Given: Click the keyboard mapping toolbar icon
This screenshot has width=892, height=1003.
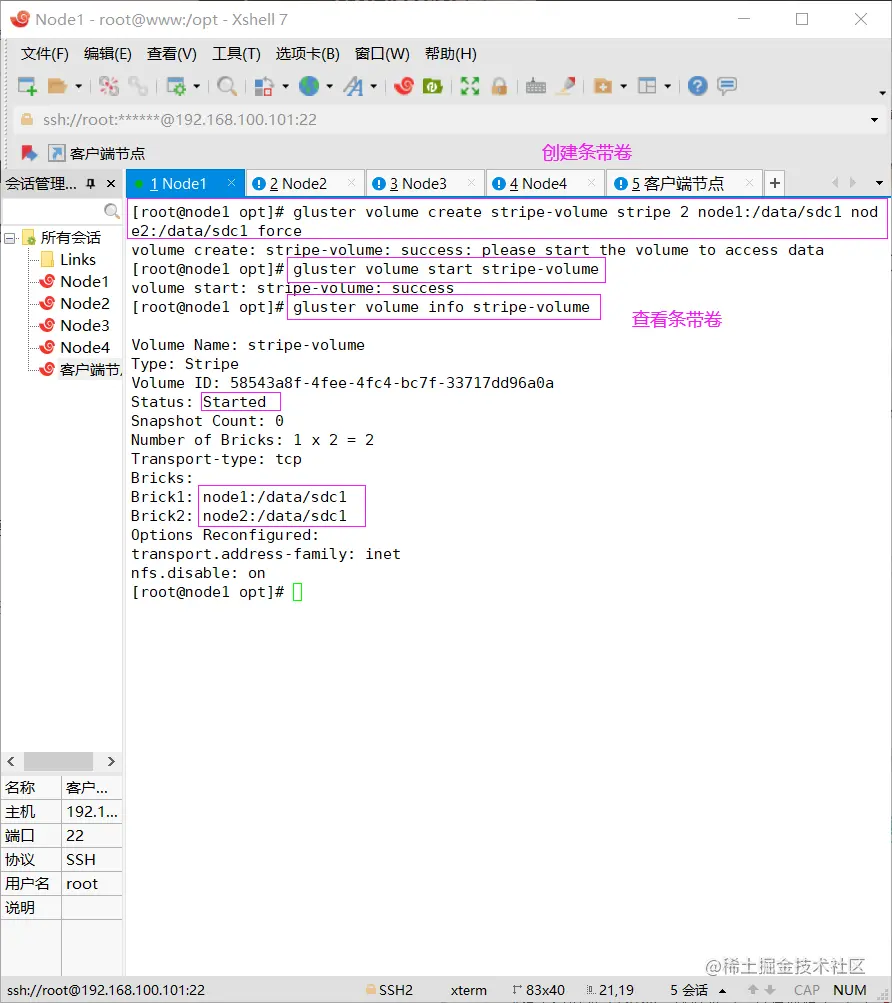Looking at the screenshot, I should coord(536,86).
